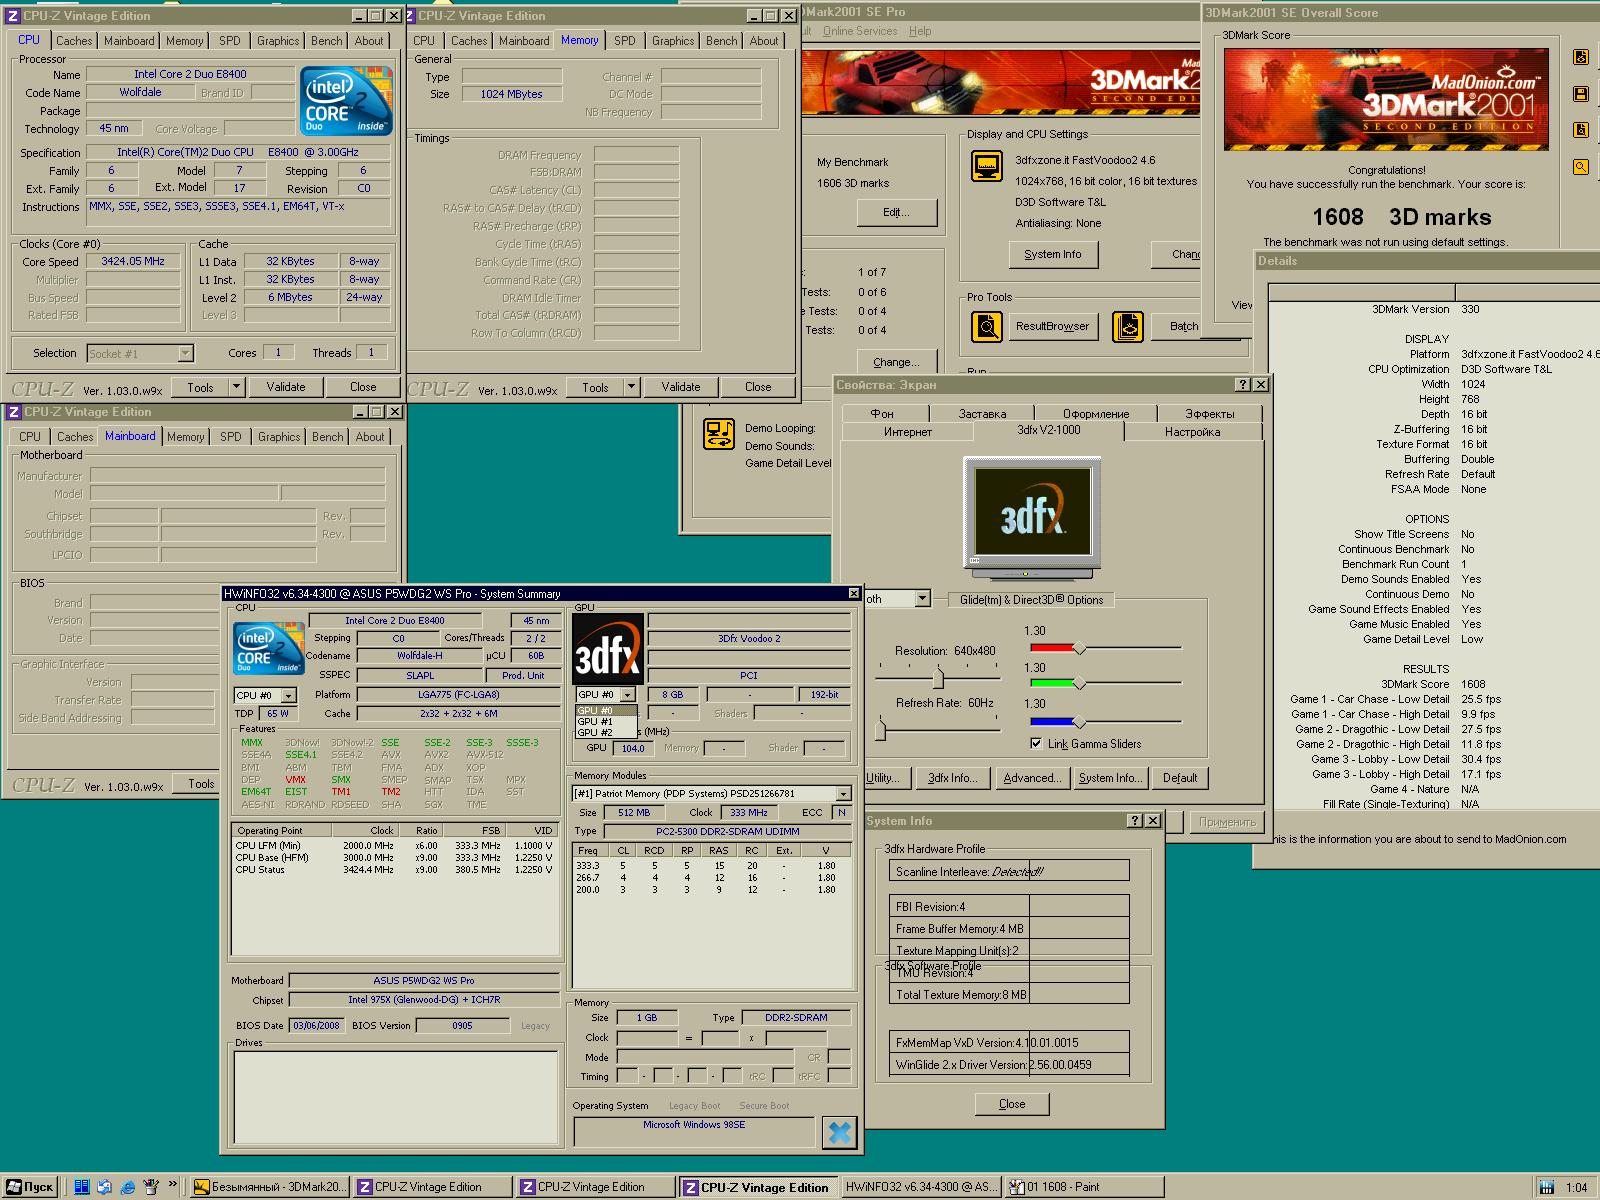Click the Intel Core 2 Duo logo in CPU-Z
Screen dimensions: 1600x1200
(x=345, y=101)
